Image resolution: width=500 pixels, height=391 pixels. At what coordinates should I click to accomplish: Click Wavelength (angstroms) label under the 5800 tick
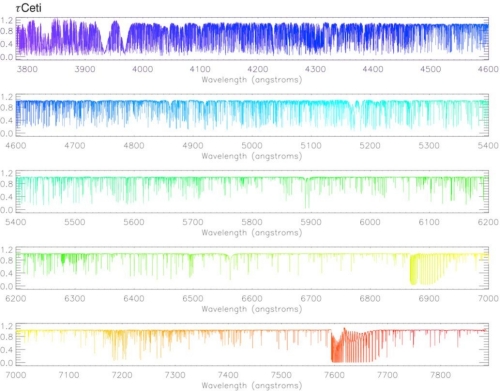(x=252, y=233)
